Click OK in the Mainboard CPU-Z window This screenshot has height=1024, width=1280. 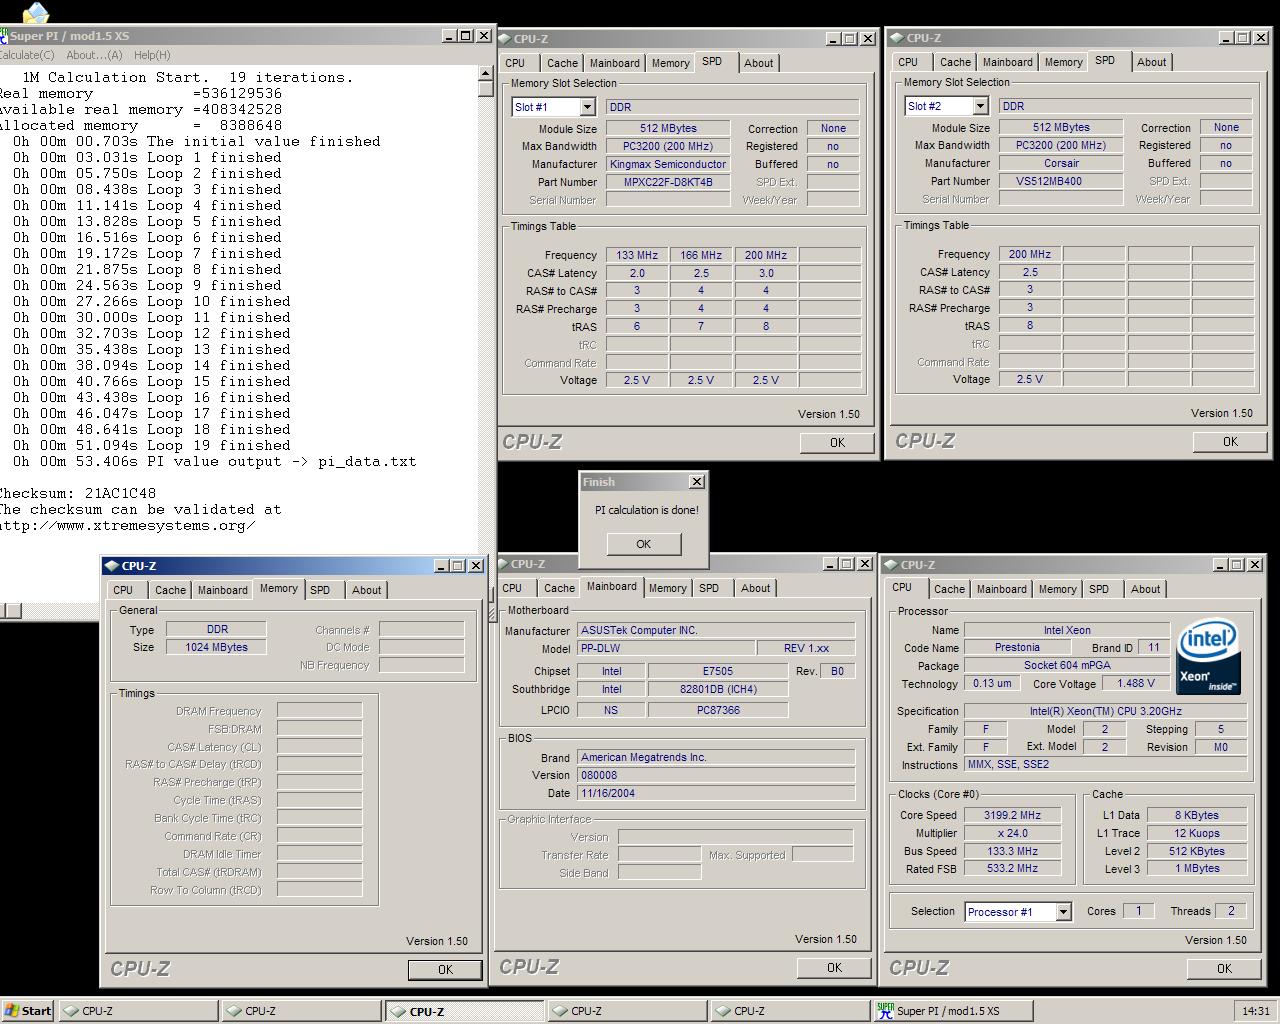pos(834,967)
